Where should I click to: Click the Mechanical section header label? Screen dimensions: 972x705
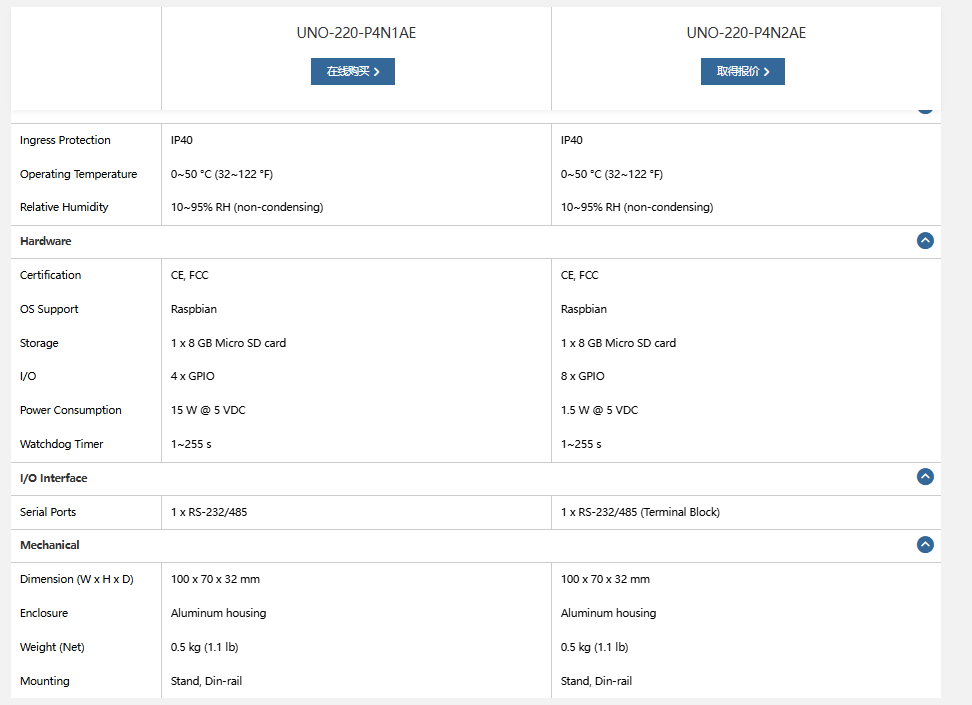(50, 545)
